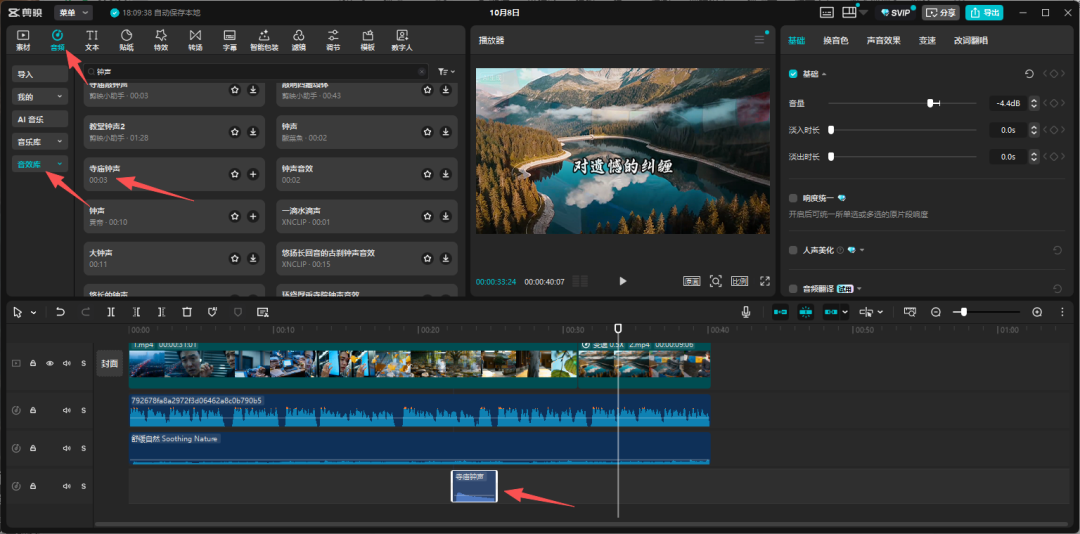
Task: Add 钟声 10-second sound to the timeline
Action: (253, 216)
